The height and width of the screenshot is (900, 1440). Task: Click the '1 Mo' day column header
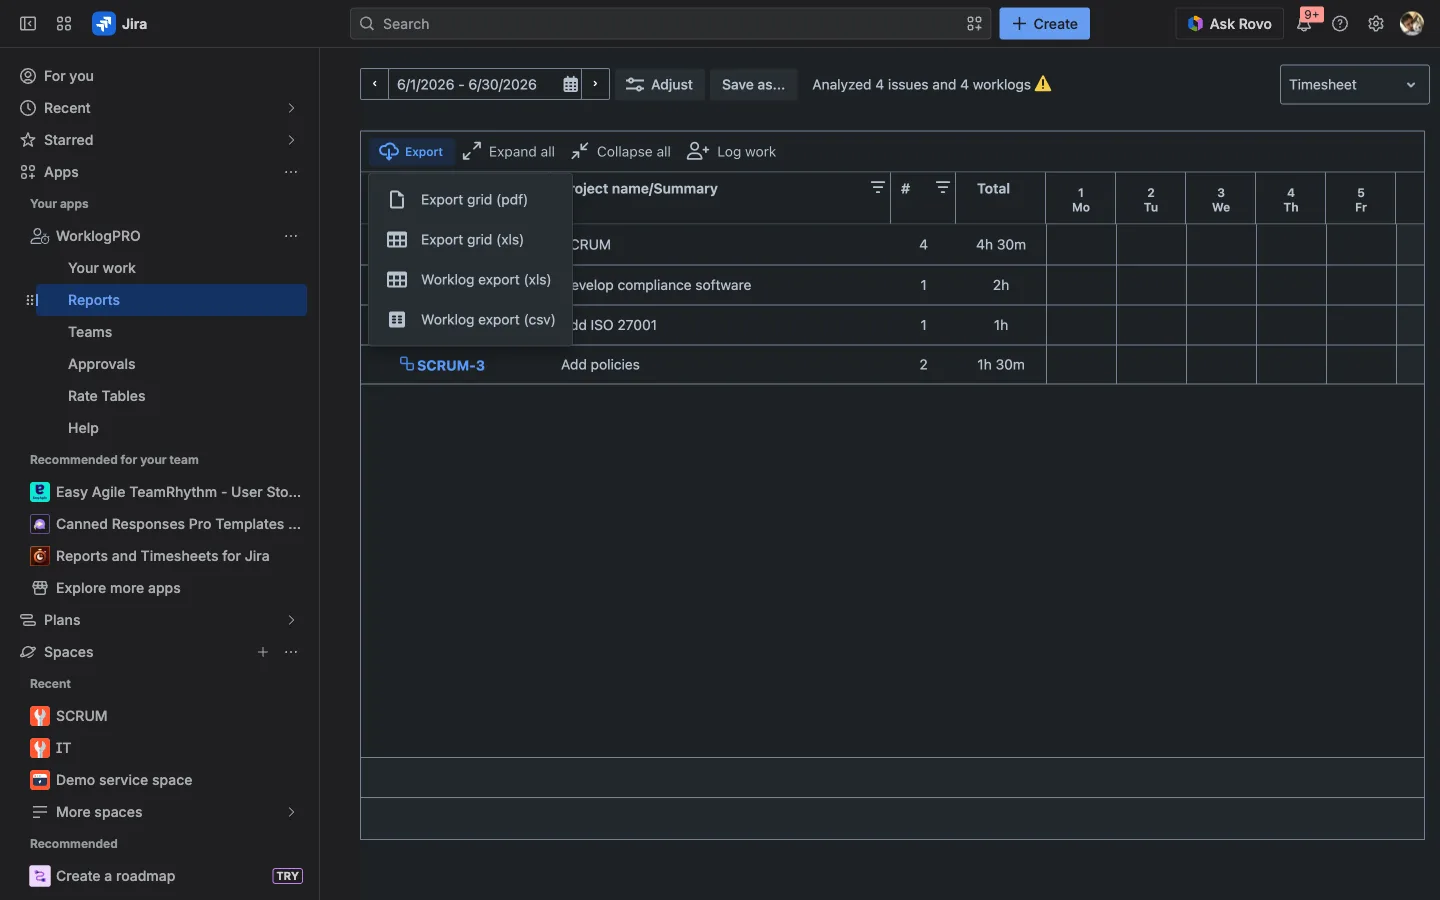click(x=1081, y=199)
